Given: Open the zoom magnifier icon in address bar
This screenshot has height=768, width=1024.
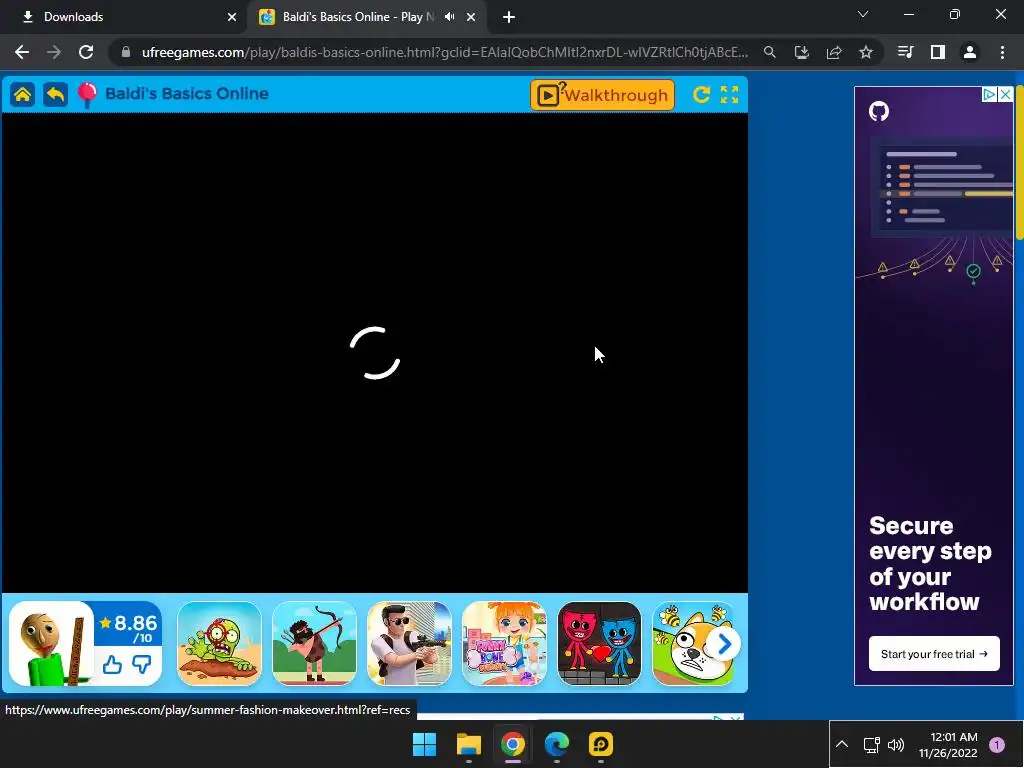Looking at the screenshot, I should pyautogui.click(x=770, y=52).
